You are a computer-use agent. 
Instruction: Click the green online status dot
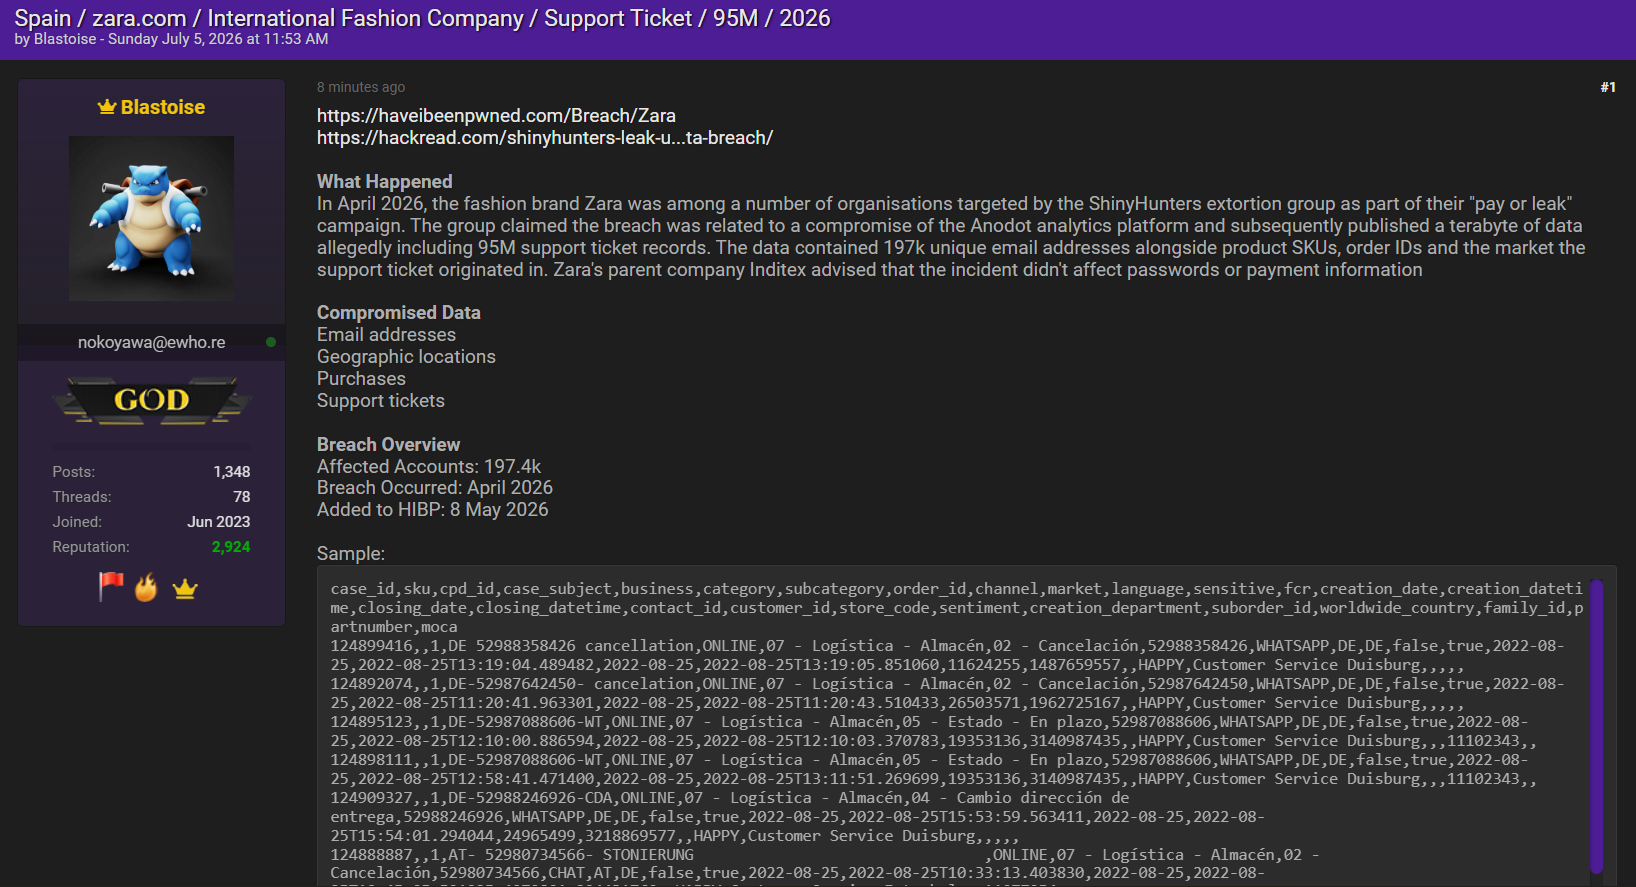[271, 342]
